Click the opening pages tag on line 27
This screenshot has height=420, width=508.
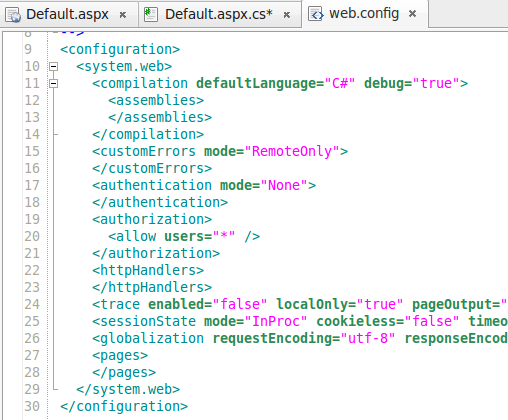120,355
